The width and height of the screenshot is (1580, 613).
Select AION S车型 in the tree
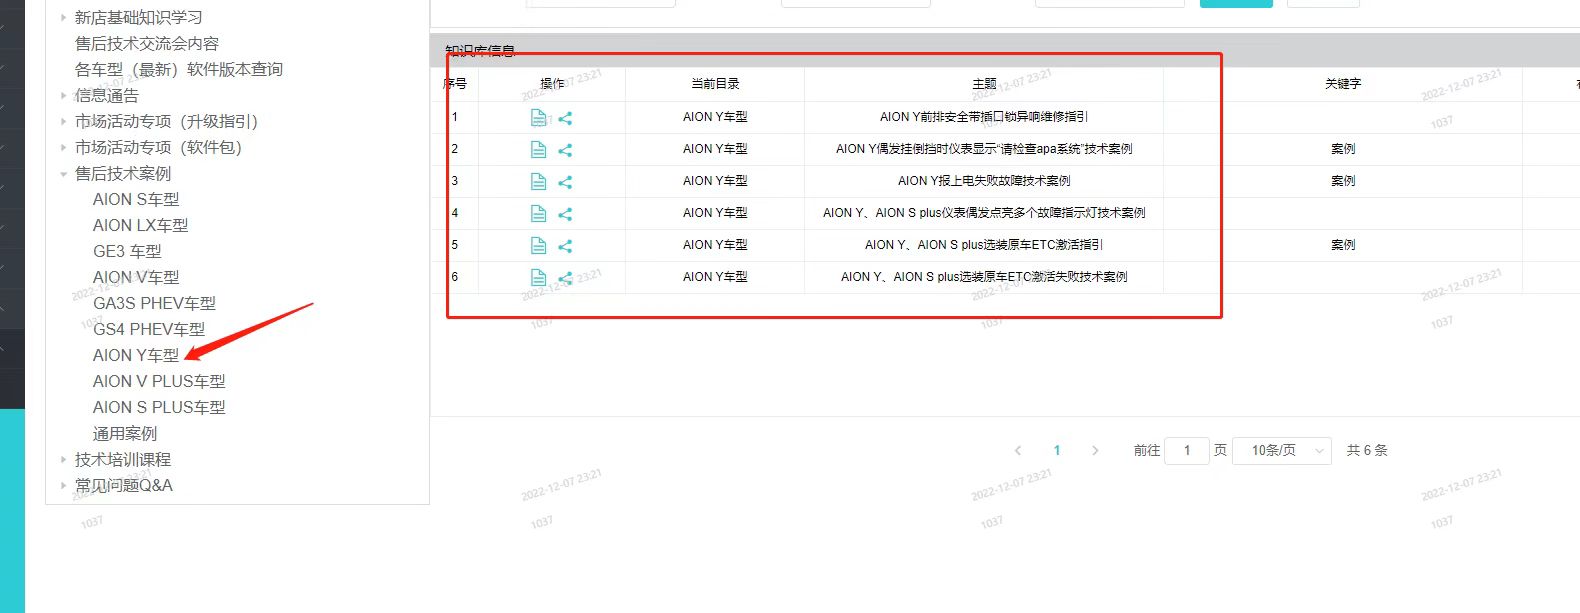[x=136, y=200]
